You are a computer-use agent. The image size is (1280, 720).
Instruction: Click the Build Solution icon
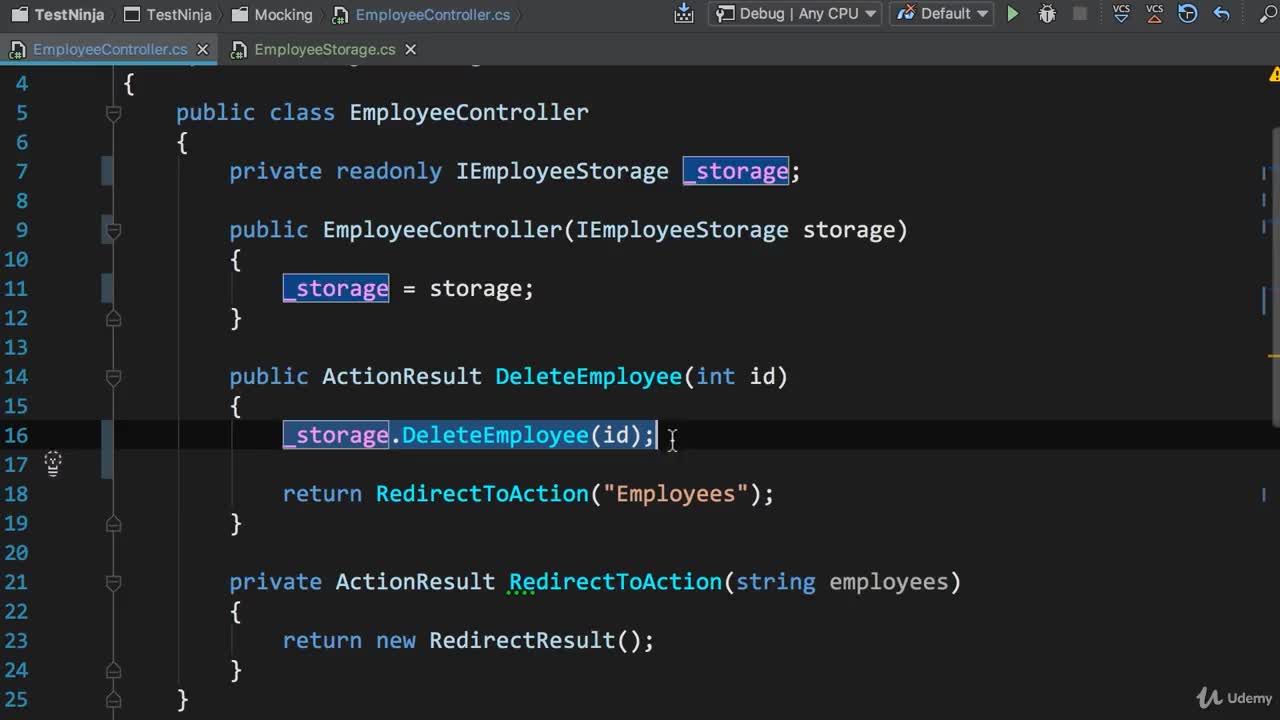684,14
